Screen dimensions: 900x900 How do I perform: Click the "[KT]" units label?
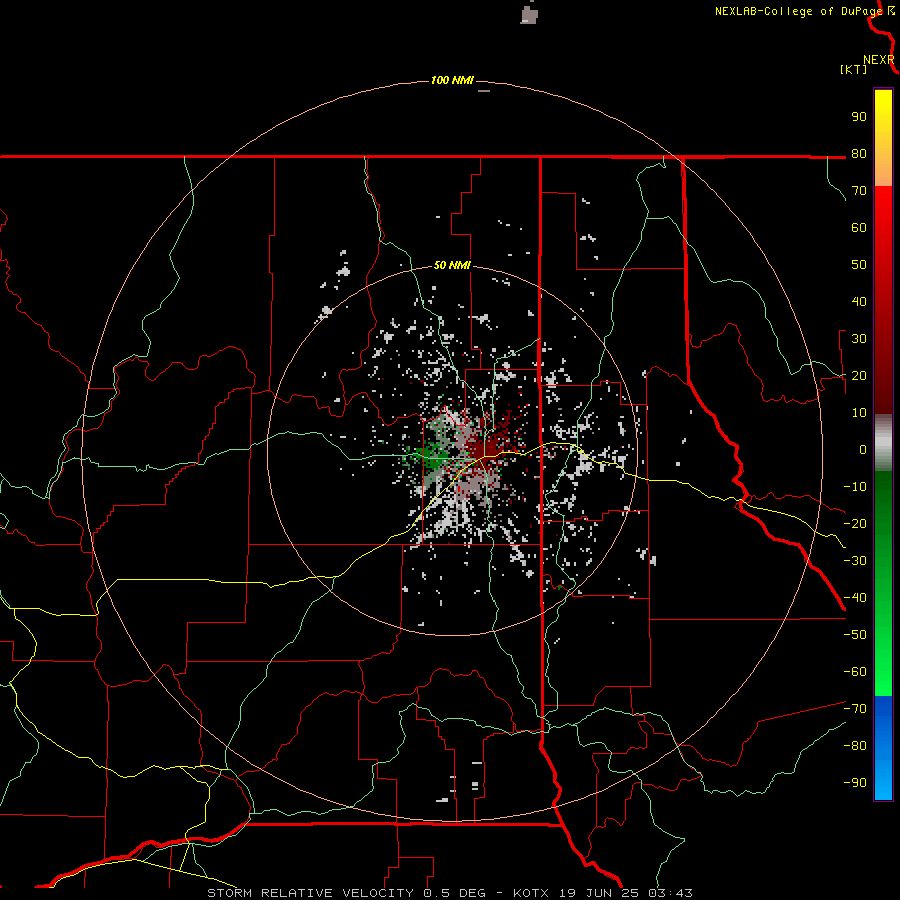854,69
